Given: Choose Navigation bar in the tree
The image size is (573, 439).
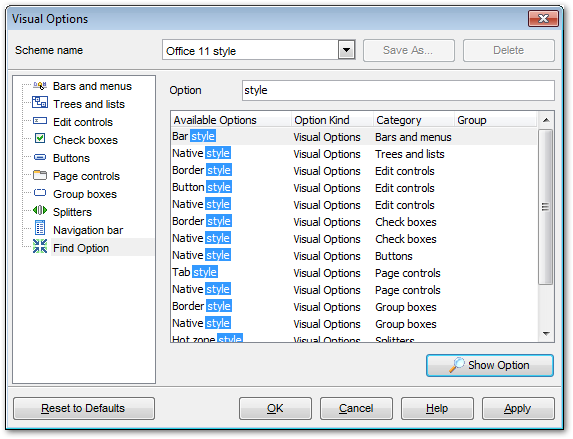Looking at the screenshot, I should (88, 230).
